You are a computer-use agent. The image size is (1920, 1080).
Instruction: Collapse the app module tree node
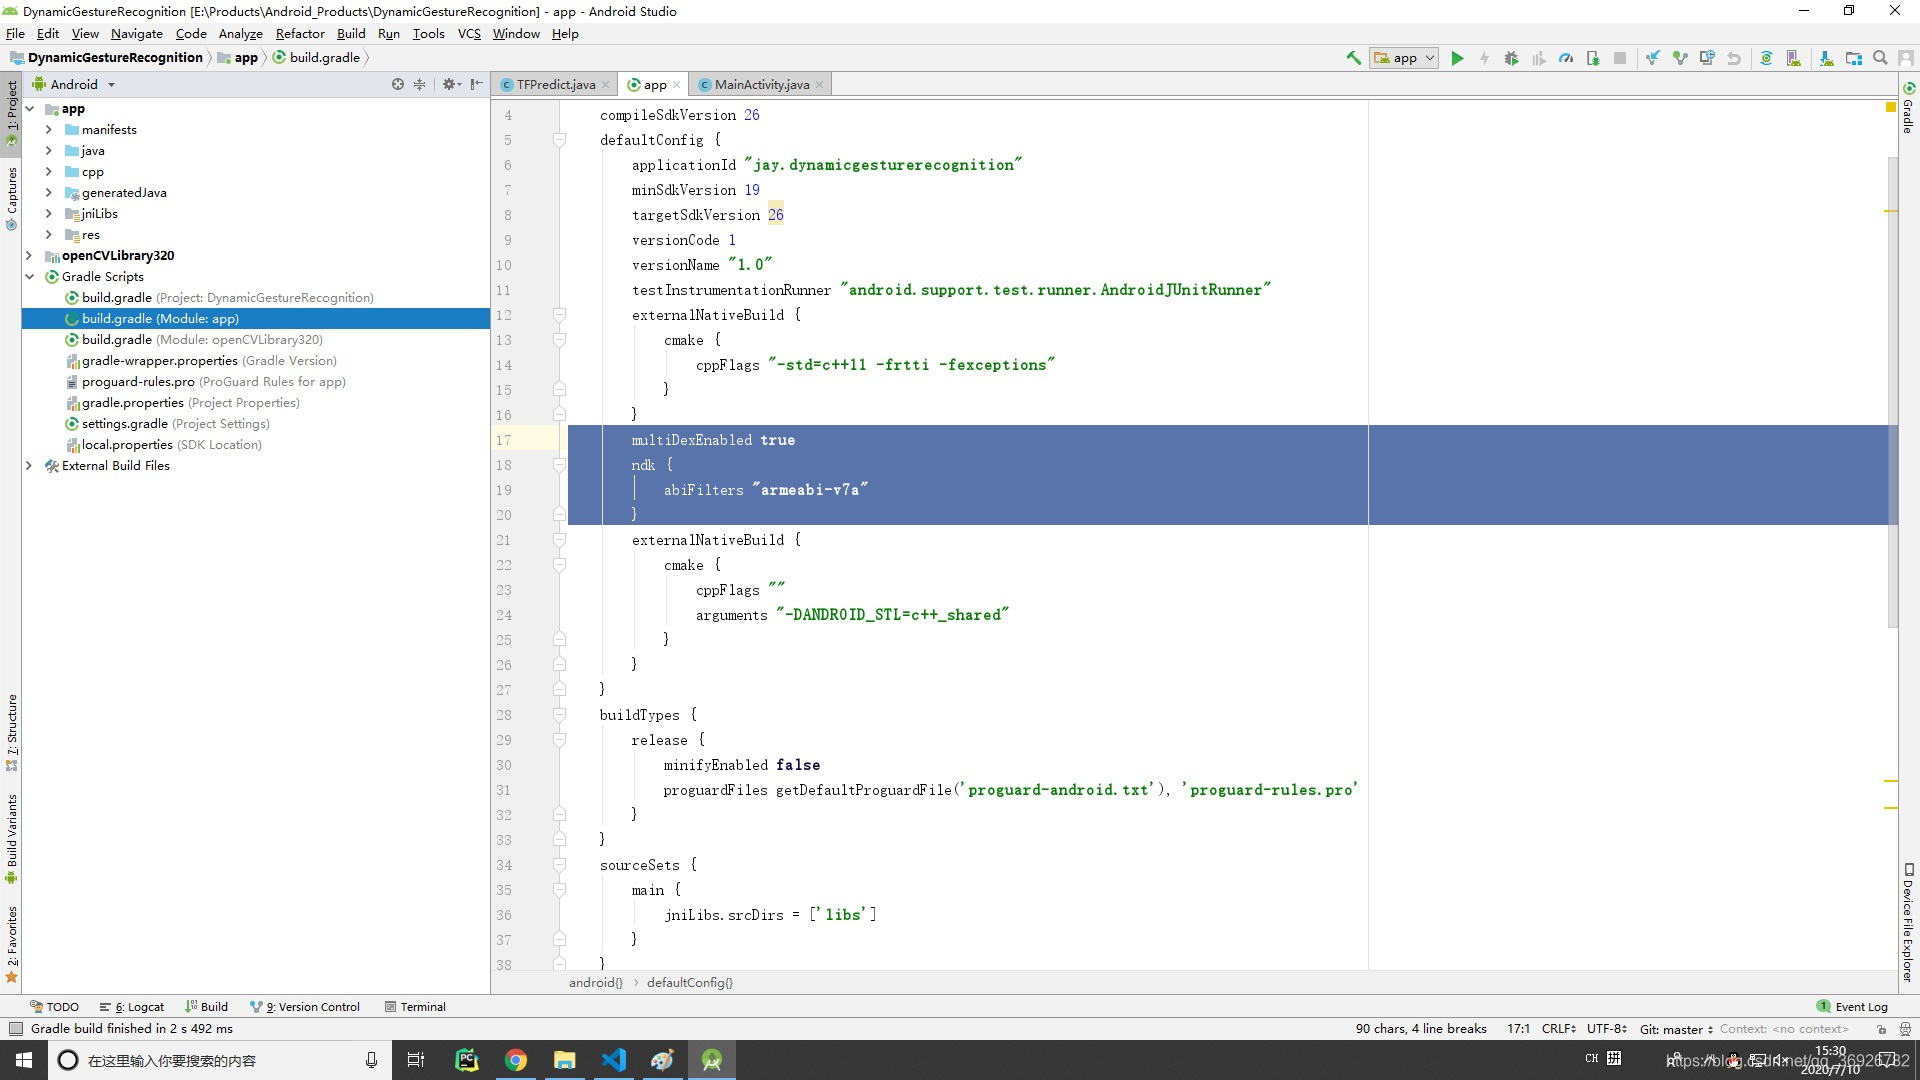tap(30, 109)
